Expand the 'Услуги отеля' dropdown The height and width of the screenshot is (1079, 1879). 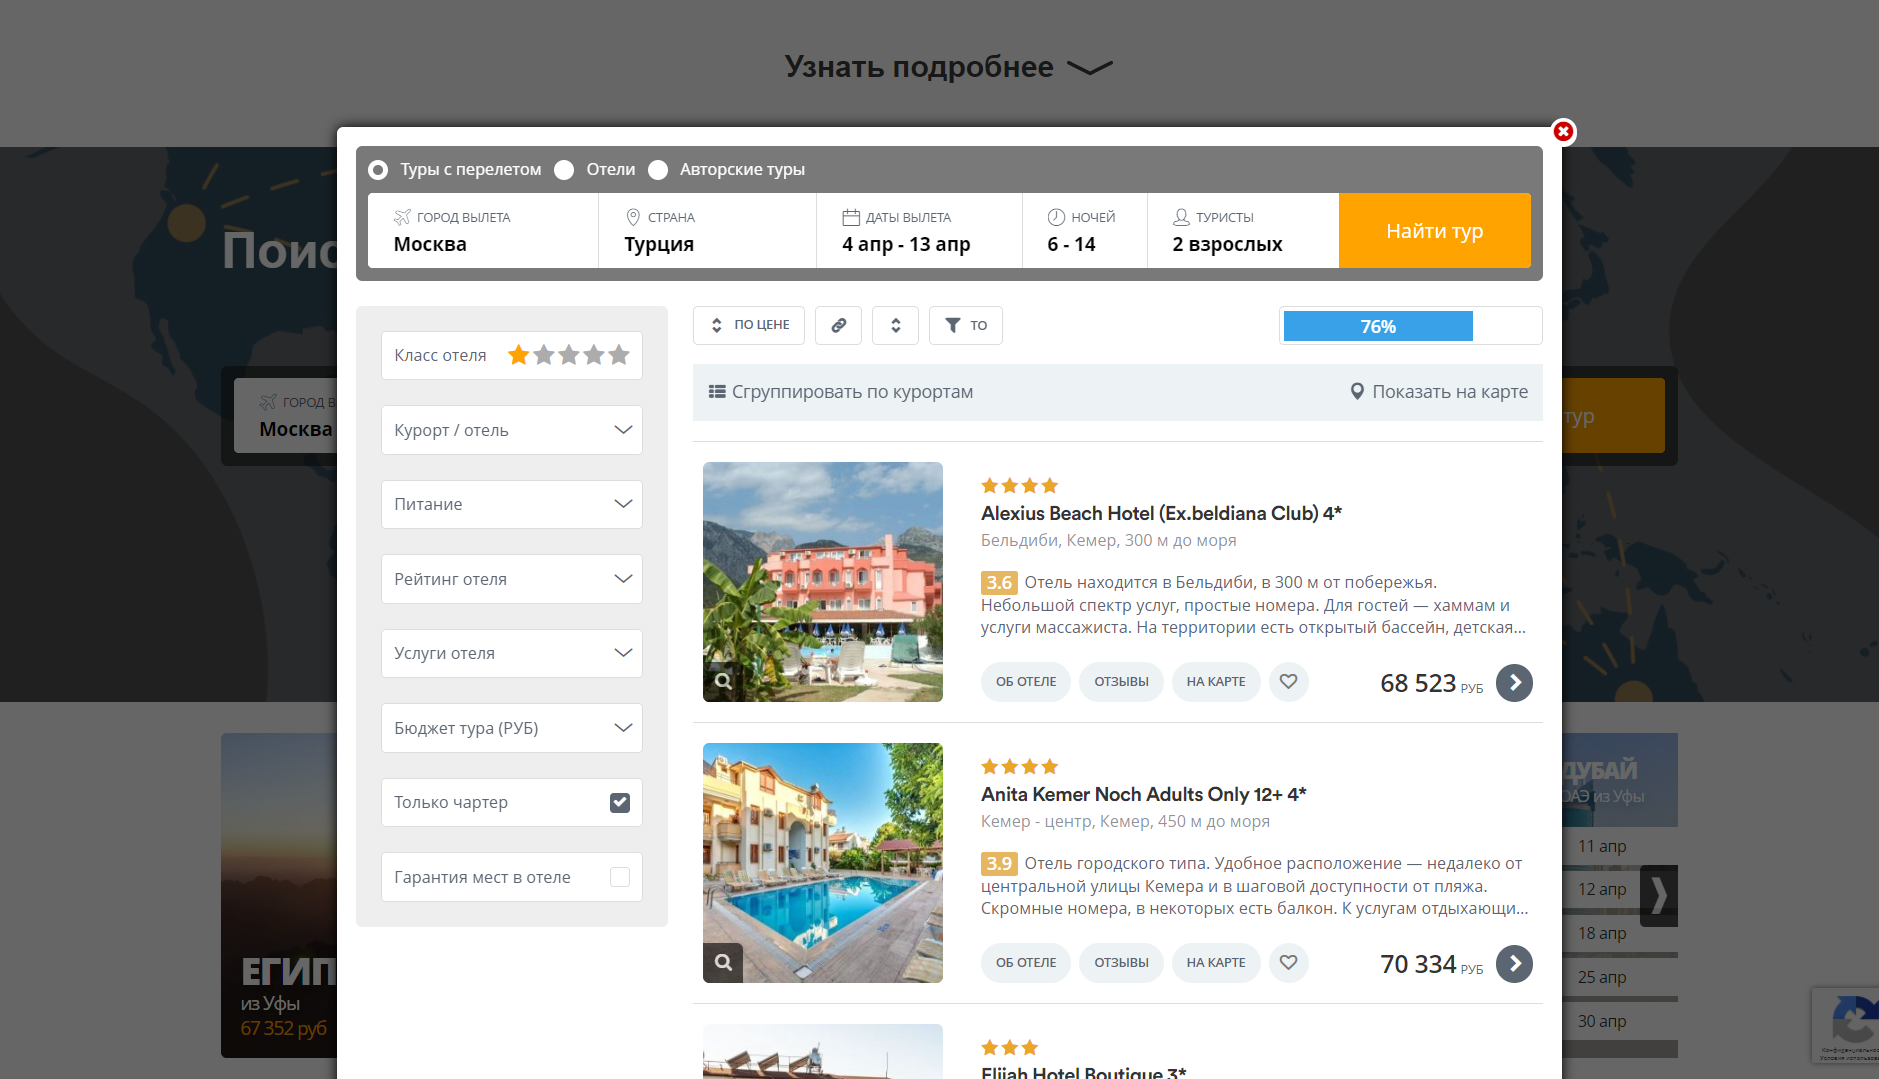point(512,653)
